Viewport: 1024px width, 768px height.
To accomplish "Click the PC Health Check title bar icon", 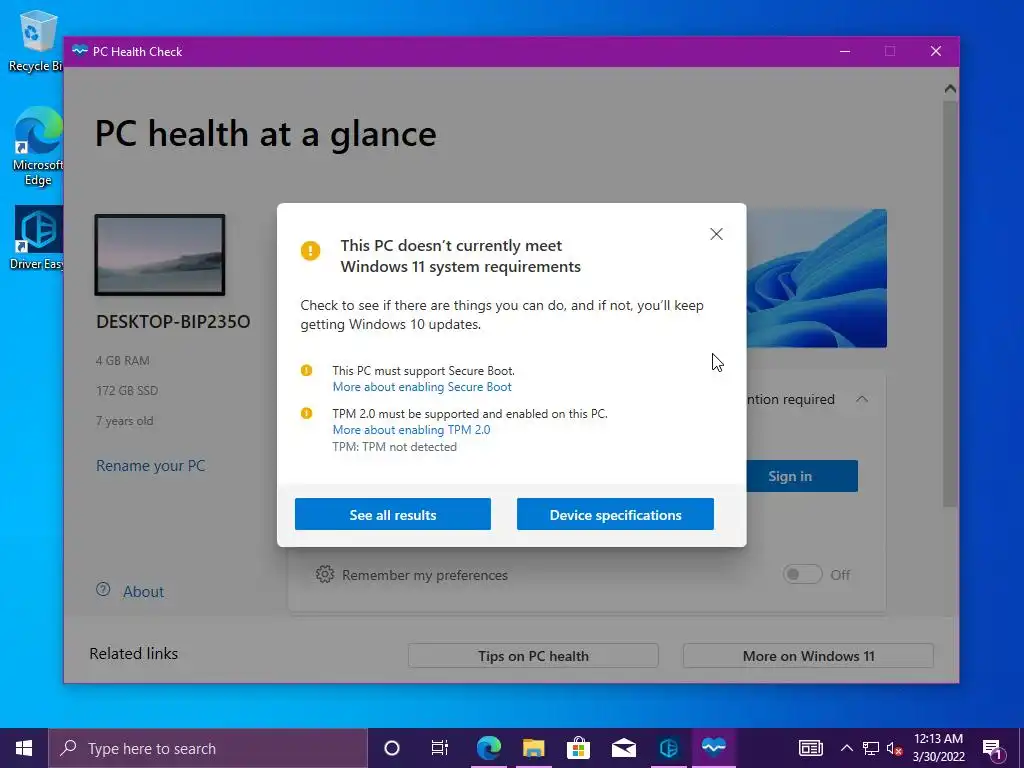I will (x=80, y=51).
